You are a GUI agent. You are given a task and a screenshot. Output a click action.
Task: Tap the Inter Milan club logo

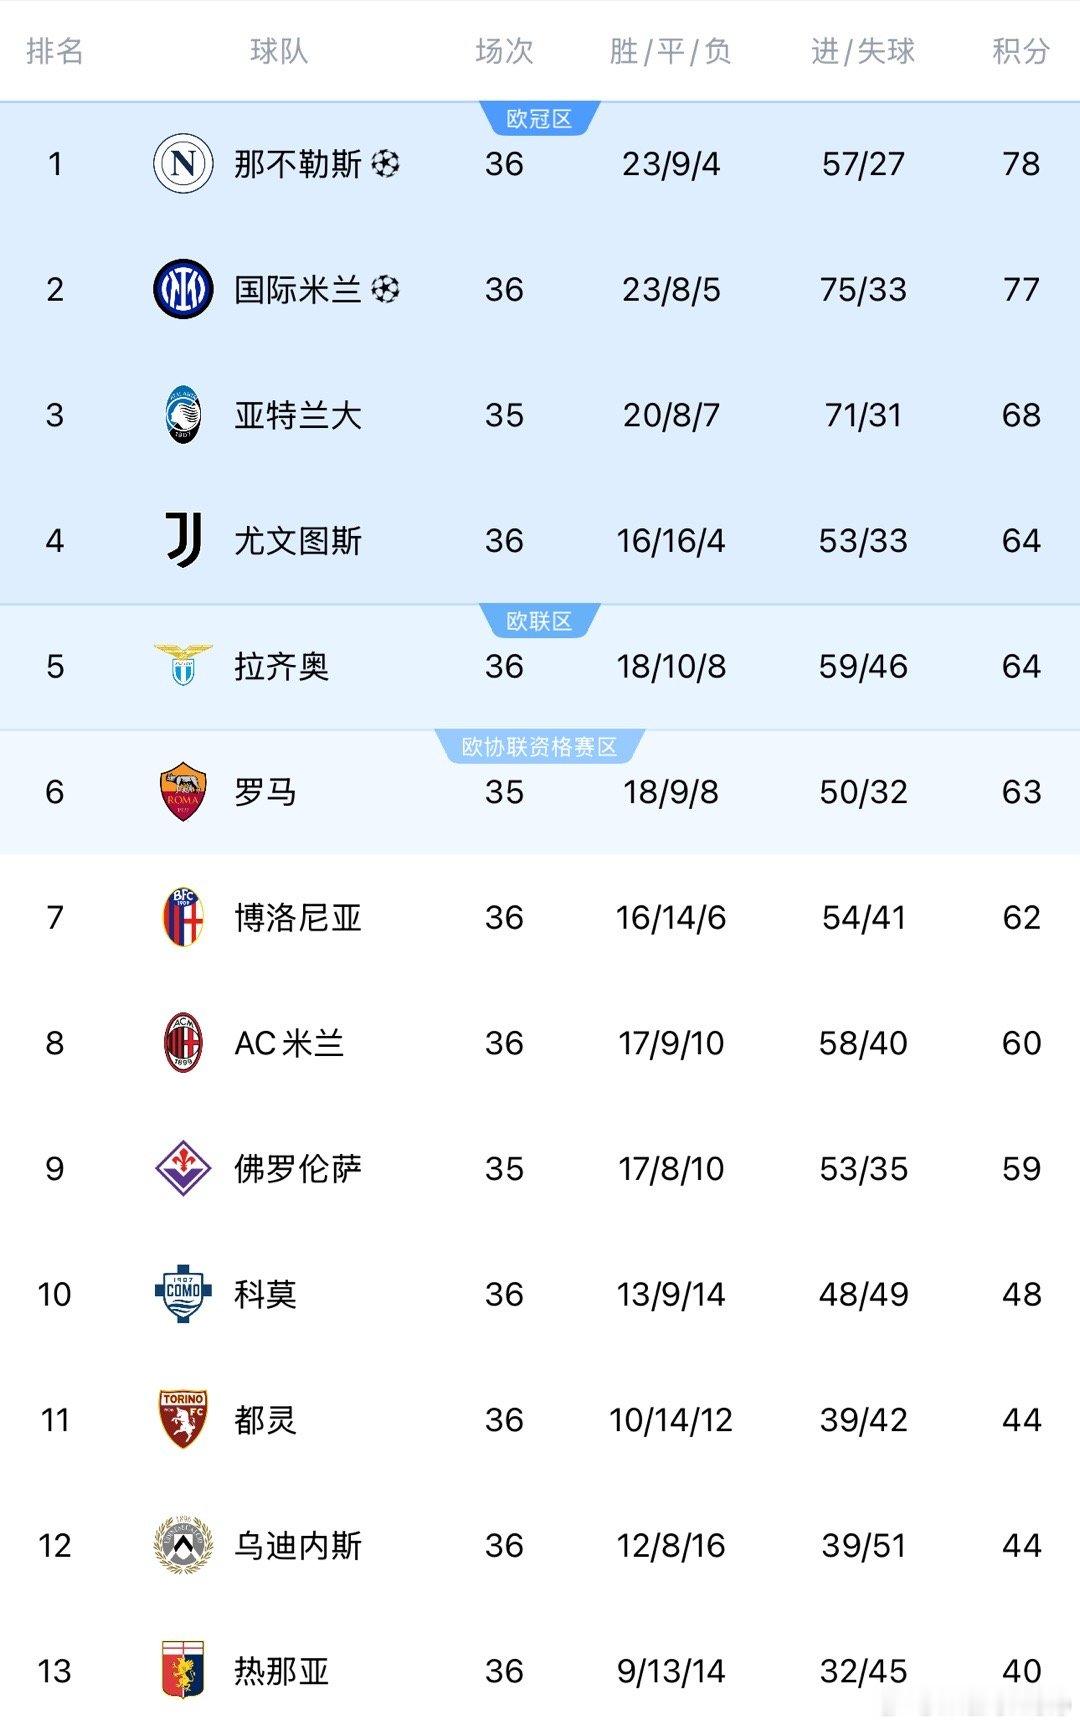183,289
